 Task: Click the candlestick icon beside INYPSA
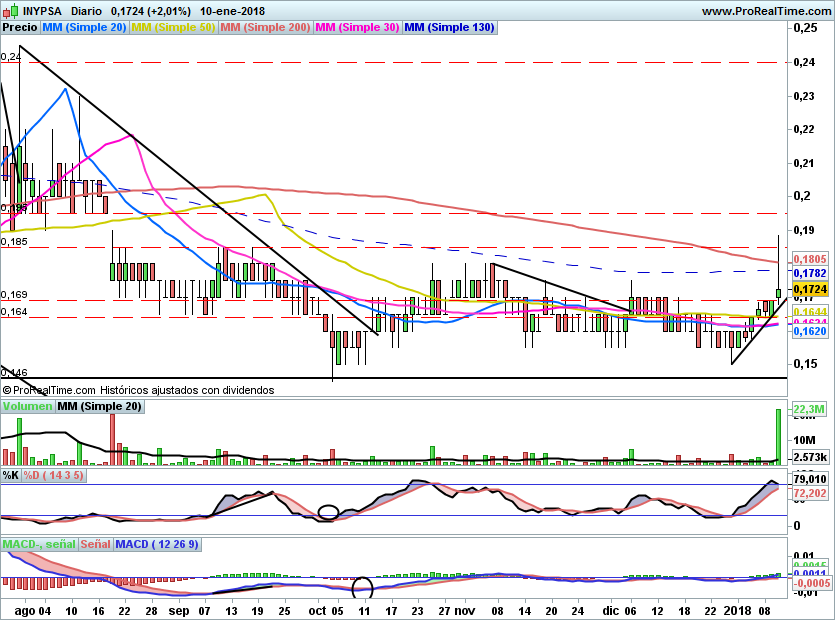pyautogui.click(x=11, y=11)
